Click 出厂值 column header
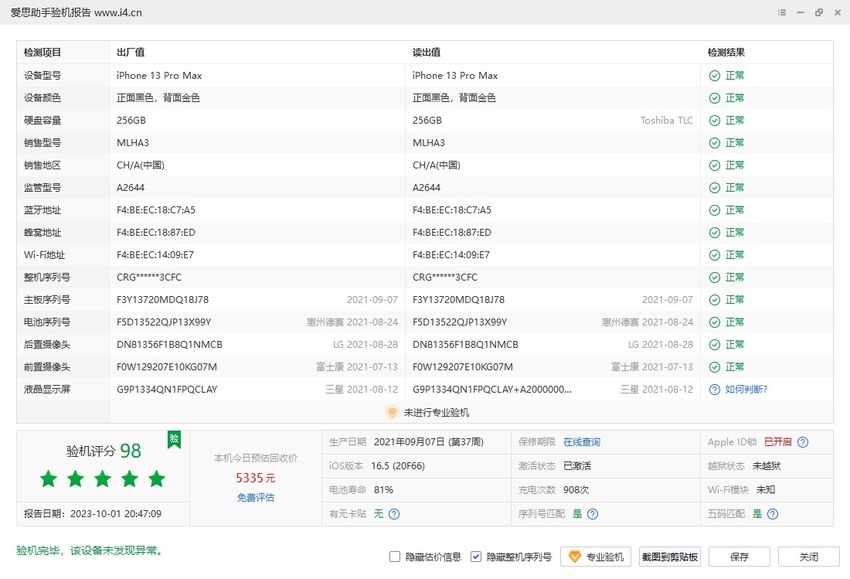This screenshot has width=850, height=579. pos(131,53)
